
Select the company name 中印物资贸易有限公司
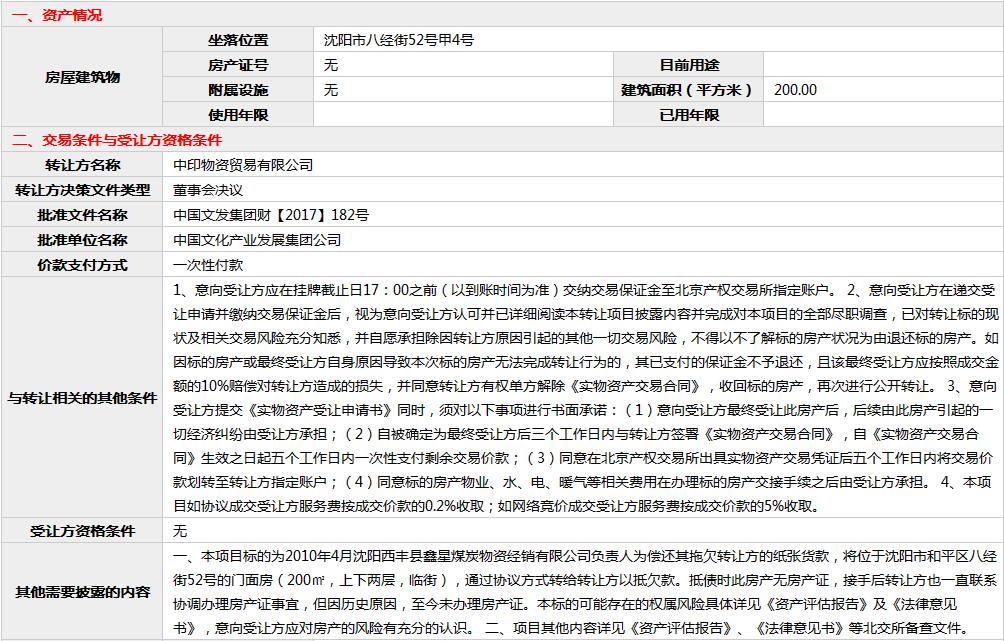coord(243,165)
